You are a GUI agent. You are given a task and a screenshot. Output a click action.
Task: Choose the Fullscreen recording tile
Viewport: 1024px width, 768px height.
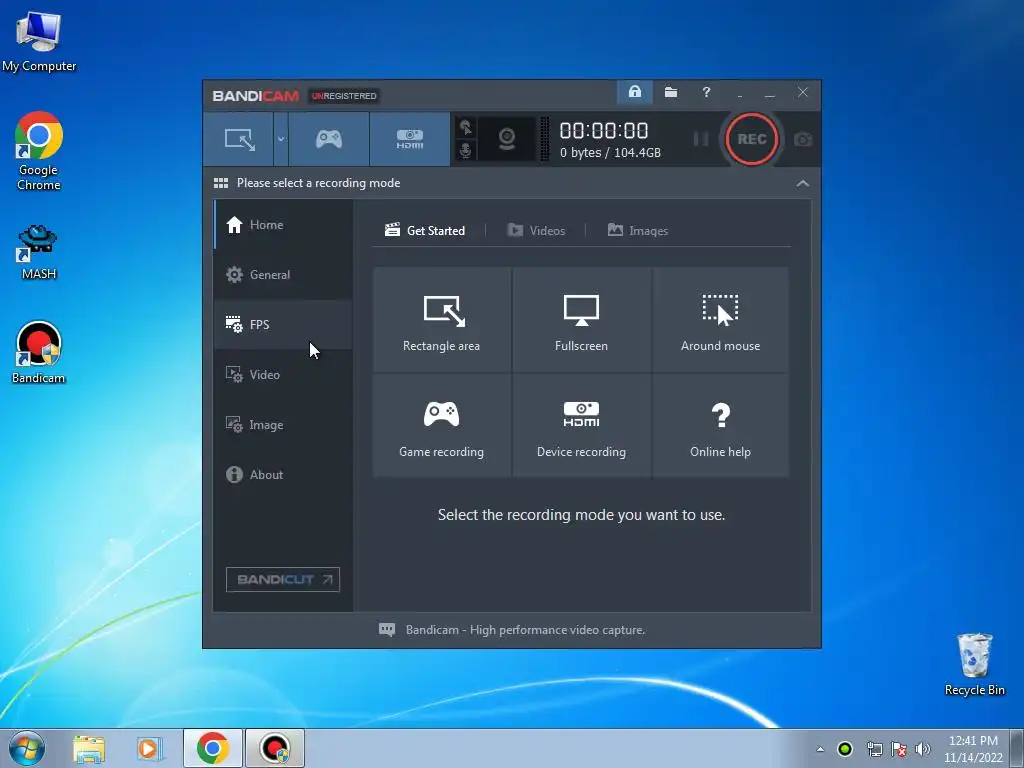(581, 320)
